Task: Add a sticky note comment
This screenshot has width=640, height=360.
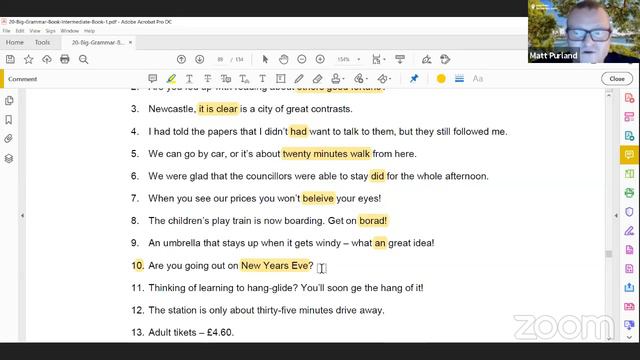Action: pos(153,78)
